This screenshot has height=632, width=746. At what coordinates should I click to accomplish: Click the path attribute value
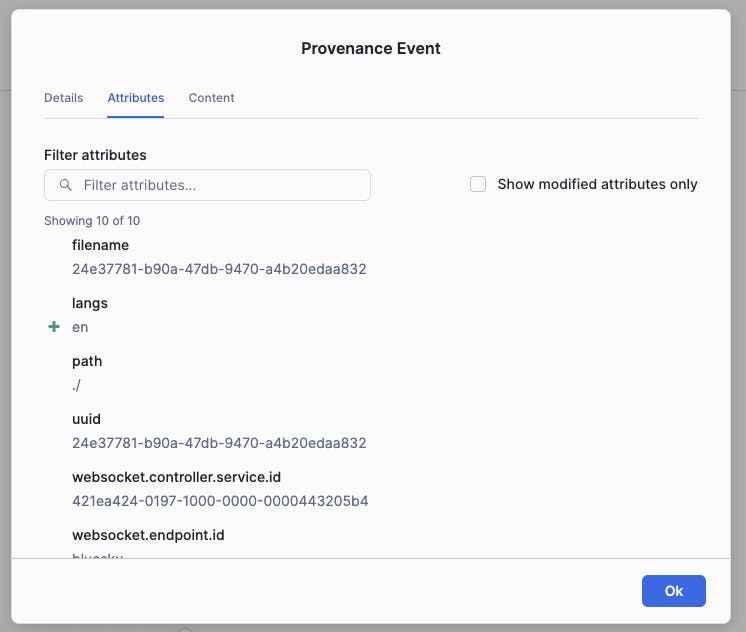[76, 385]
